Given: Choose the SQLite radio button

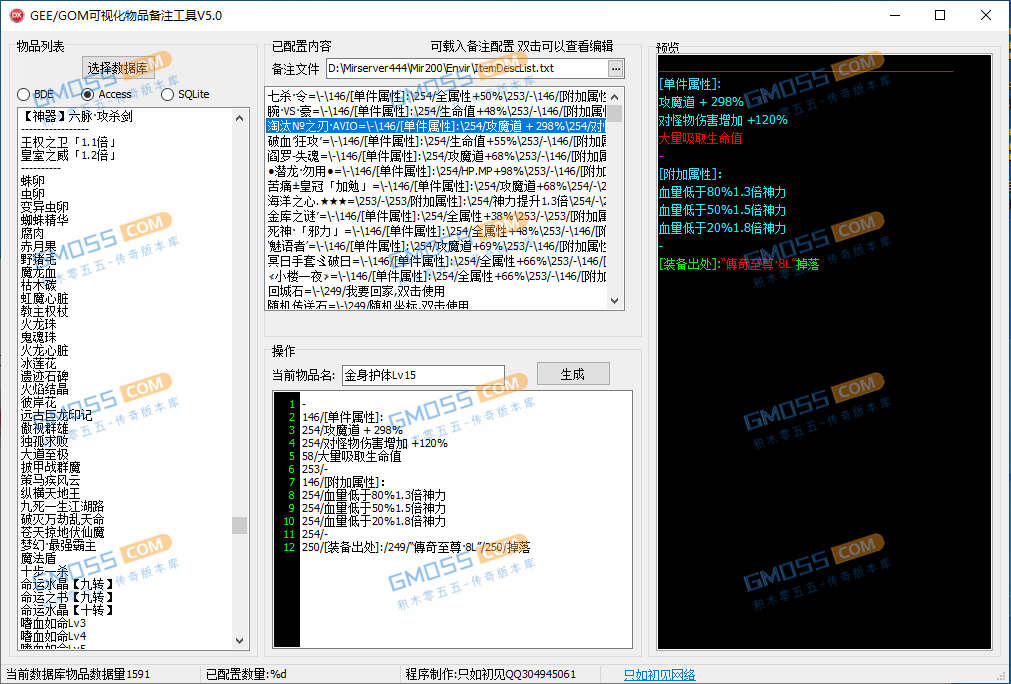Looking at the screenshot, I should [x=186, y=94].
